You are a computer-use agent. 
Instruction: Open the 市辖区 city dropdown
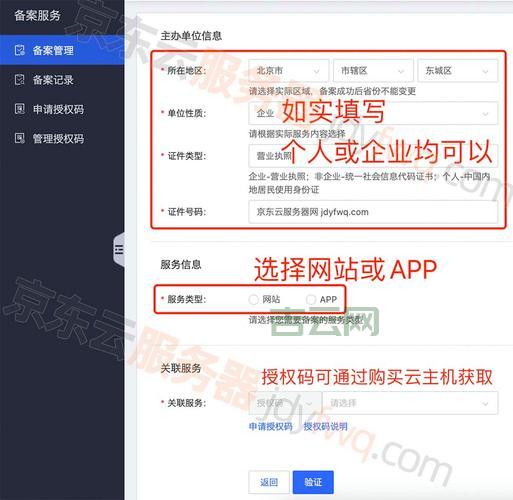tap(373, 71)
